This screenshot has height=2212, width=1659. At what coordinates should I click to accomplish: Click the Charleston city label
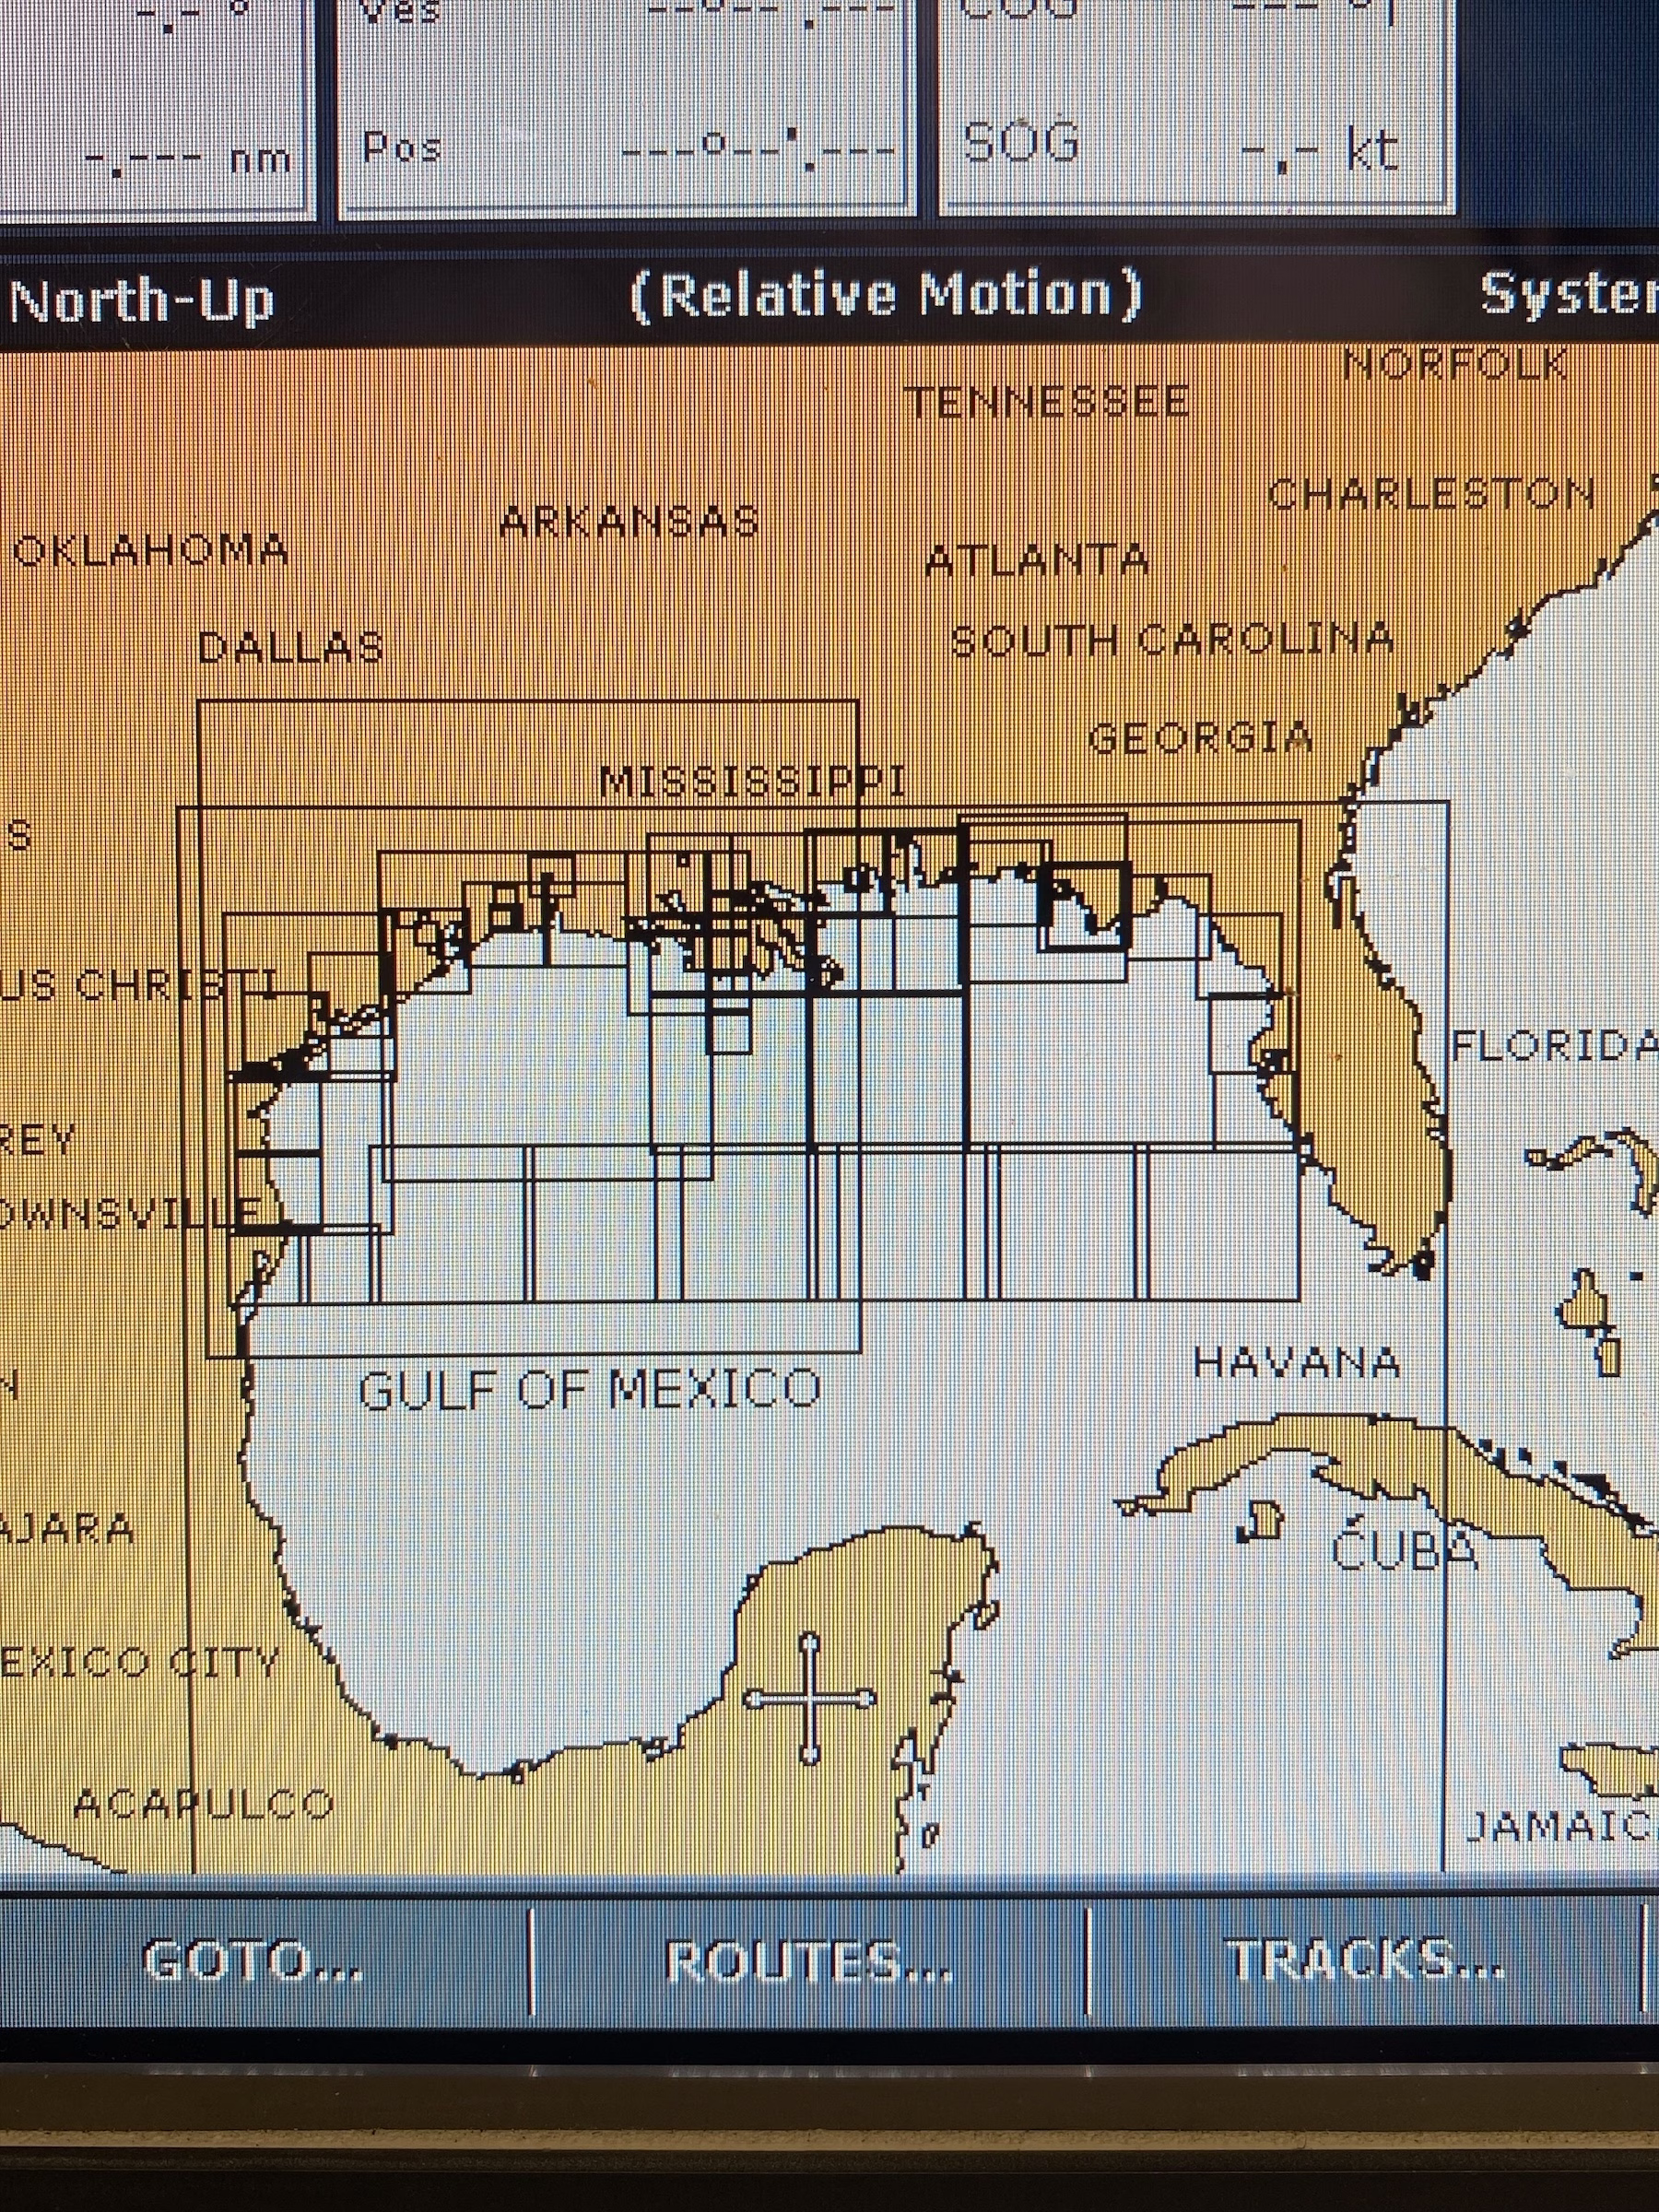coord(1430,494)
